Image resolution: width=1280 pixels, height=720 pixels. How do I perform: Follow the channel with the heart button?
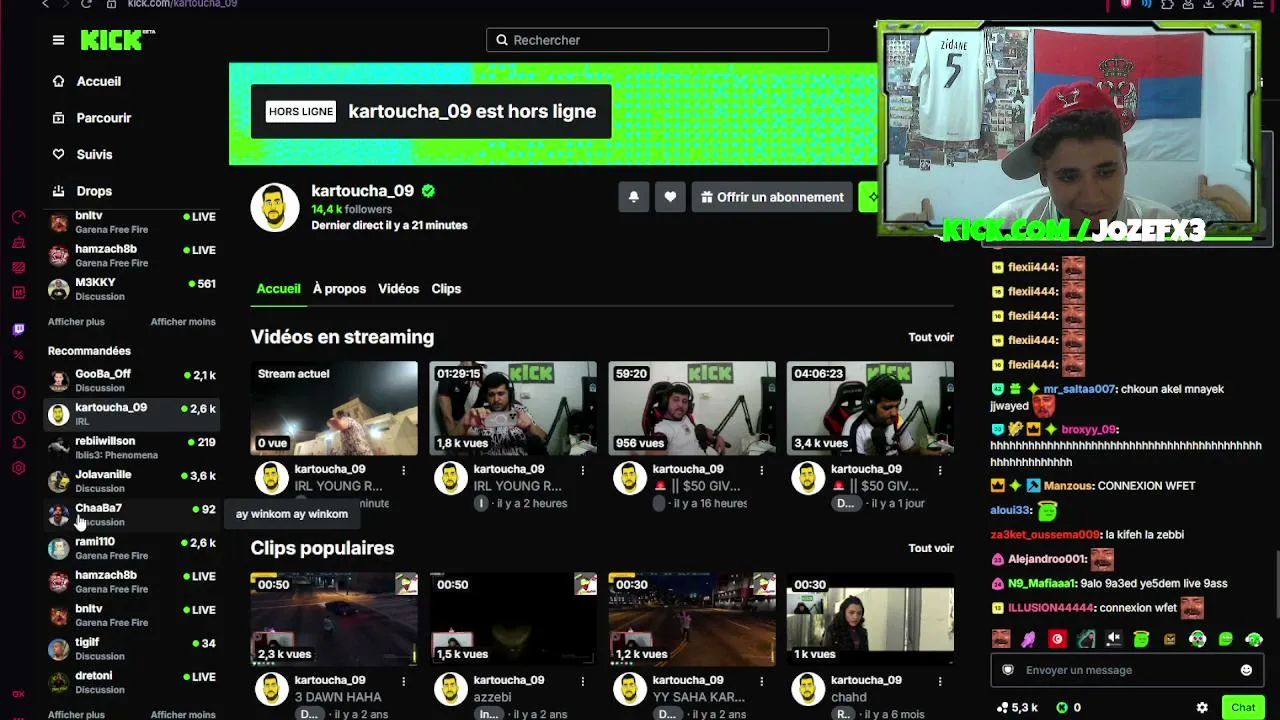click(670, 197)
